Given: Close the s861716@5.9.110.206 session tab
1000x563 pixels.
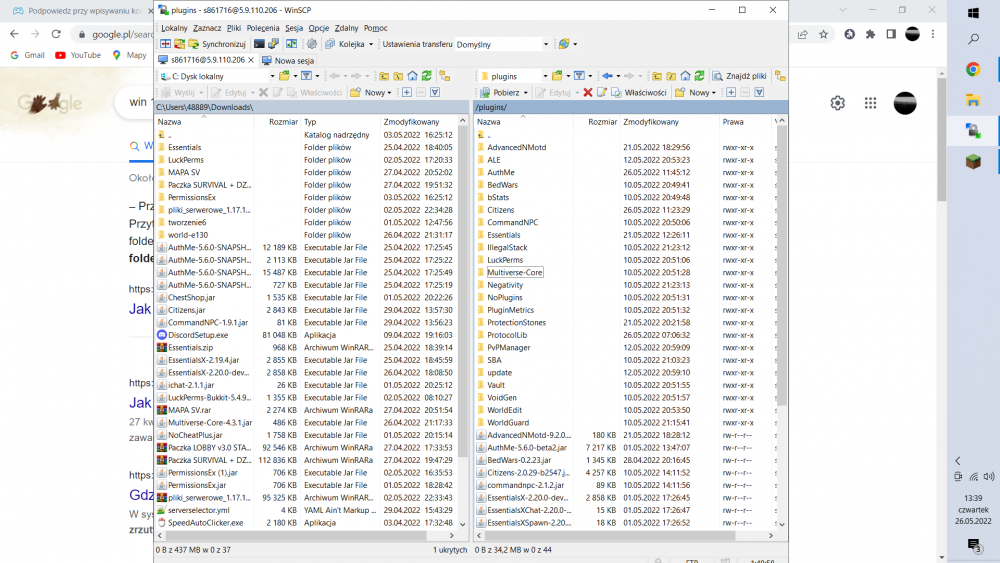Looking at the screenshot, I should pos(251,60).
